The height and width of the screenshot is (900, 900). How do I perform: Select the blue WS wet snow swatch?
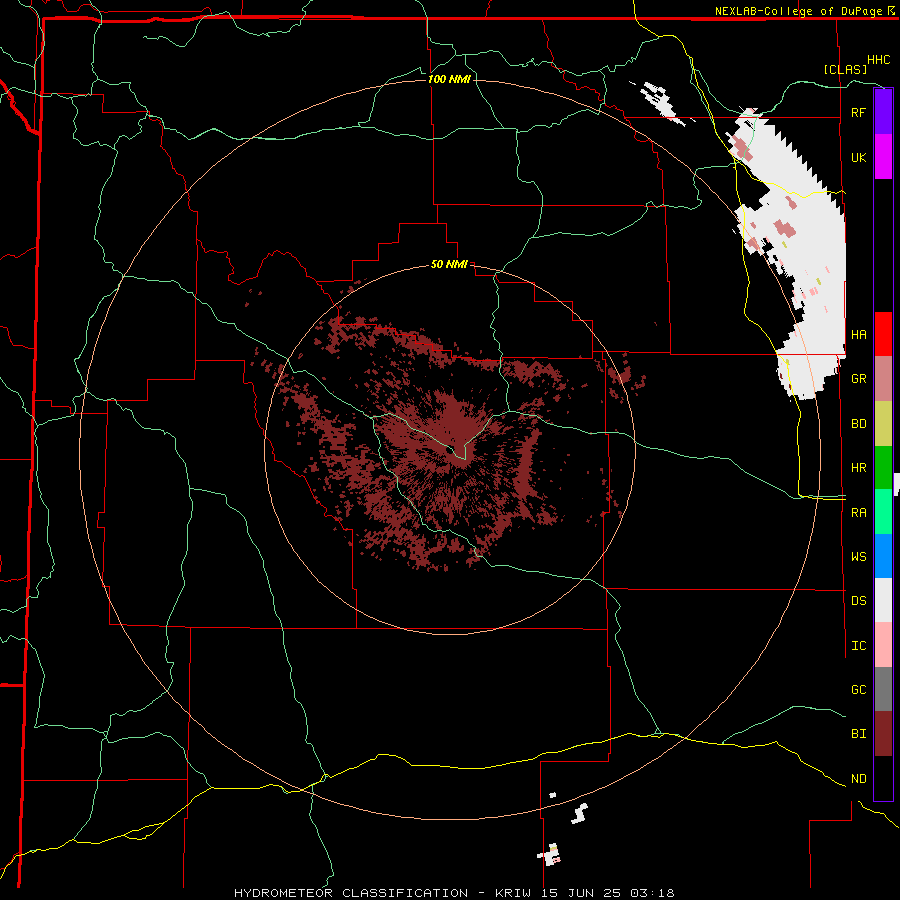(883, 556)
